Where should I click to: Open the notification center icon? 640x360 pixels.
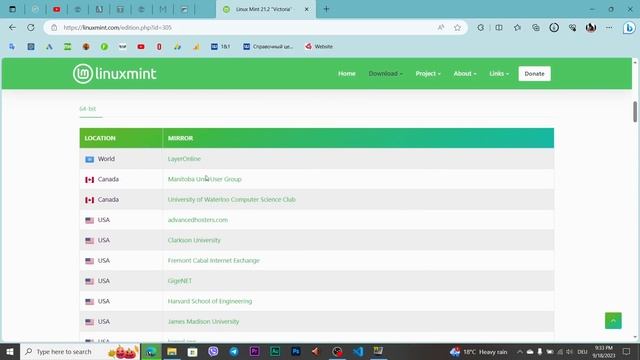627,351
